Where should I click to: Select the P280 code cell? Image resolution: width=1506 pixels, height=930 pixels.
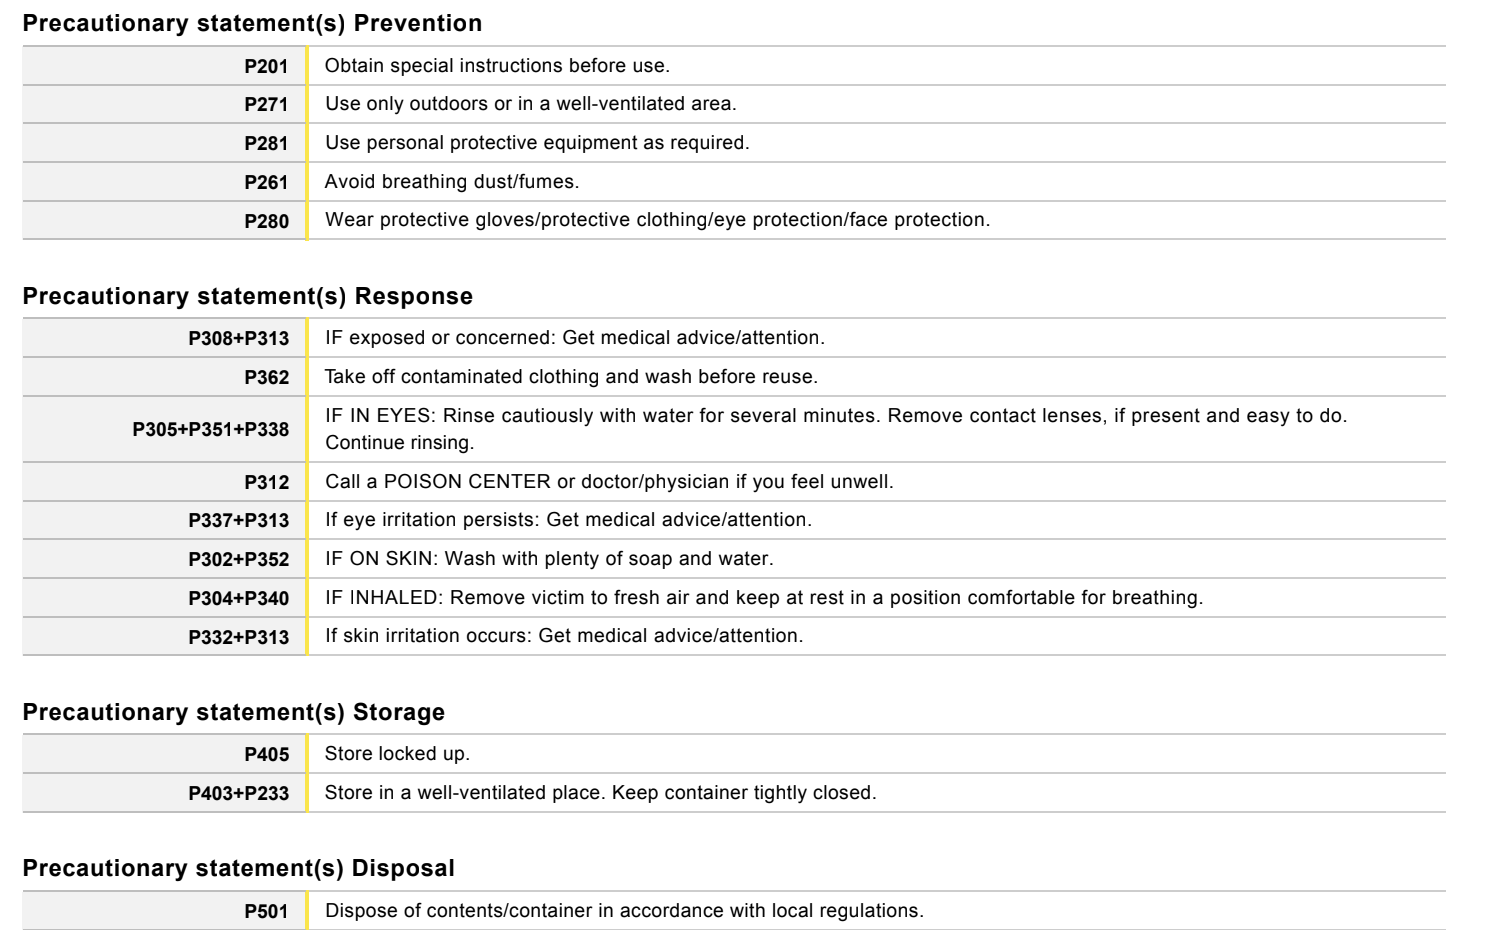click(266, 221)
